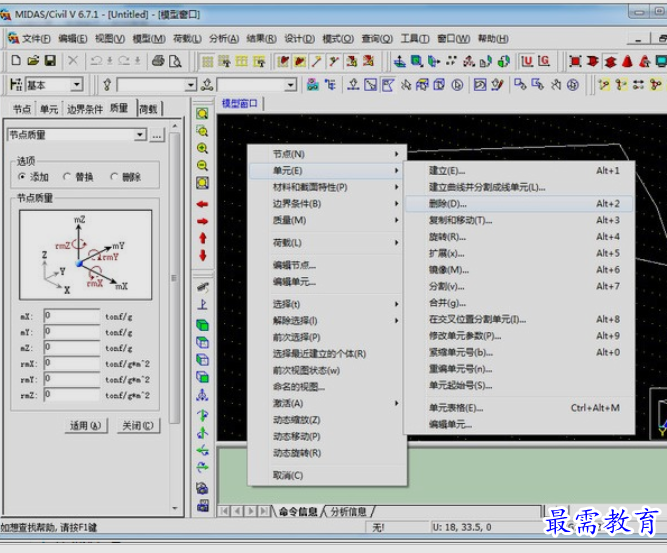667x553 pixels.
Task: Click the underlined red IG toolbar icon
Action: point(544,61)
